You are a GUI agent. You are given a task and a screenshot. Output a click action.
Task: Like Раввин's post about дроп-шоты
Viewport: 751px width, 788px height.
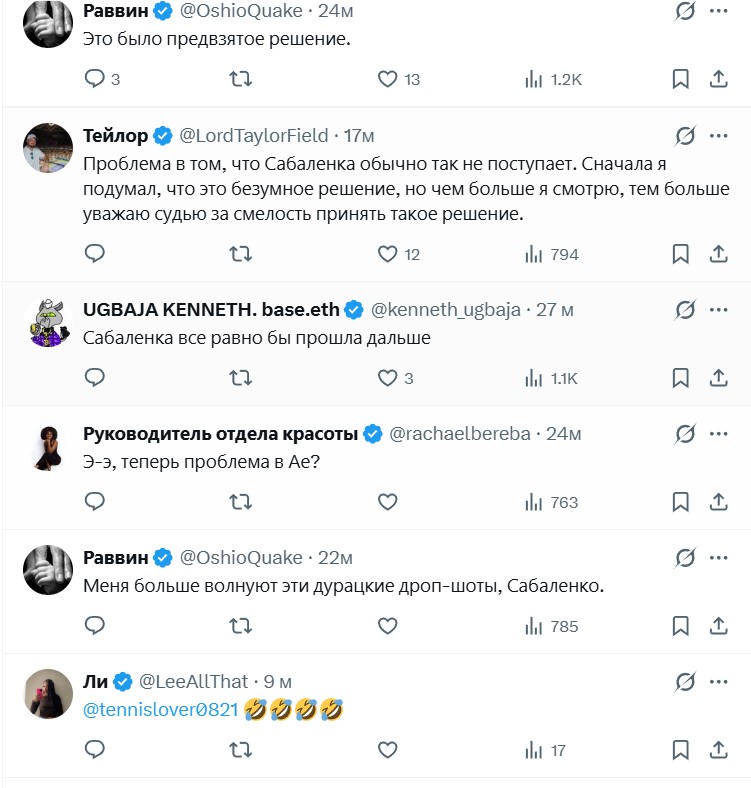click(x=388, y=626)
